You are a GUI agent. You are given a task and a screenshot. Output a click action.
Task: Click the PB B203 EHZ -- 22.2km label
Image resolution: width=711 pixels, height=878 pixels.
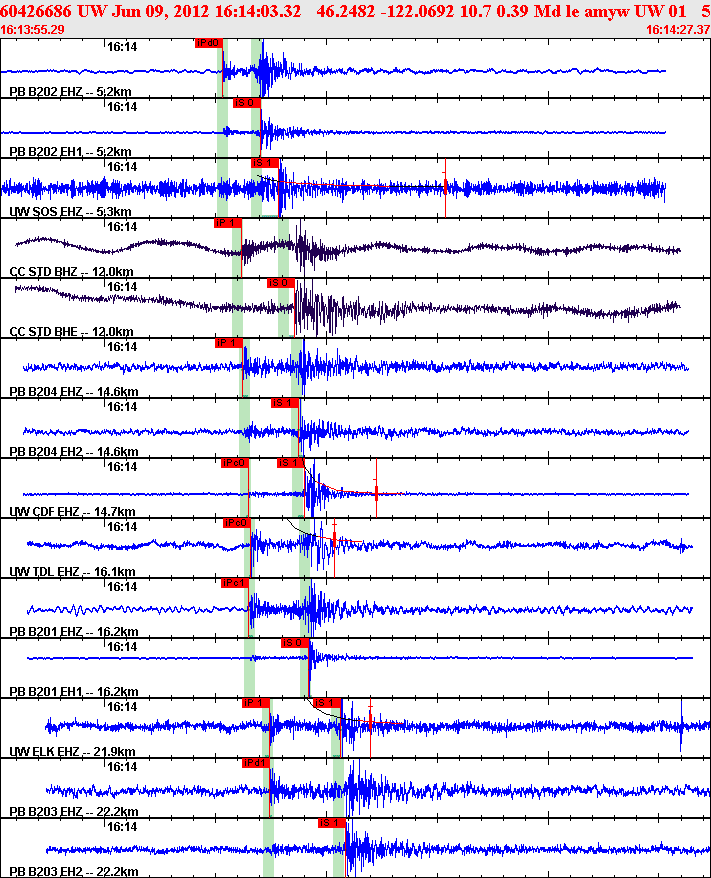[x=74, y=811]
